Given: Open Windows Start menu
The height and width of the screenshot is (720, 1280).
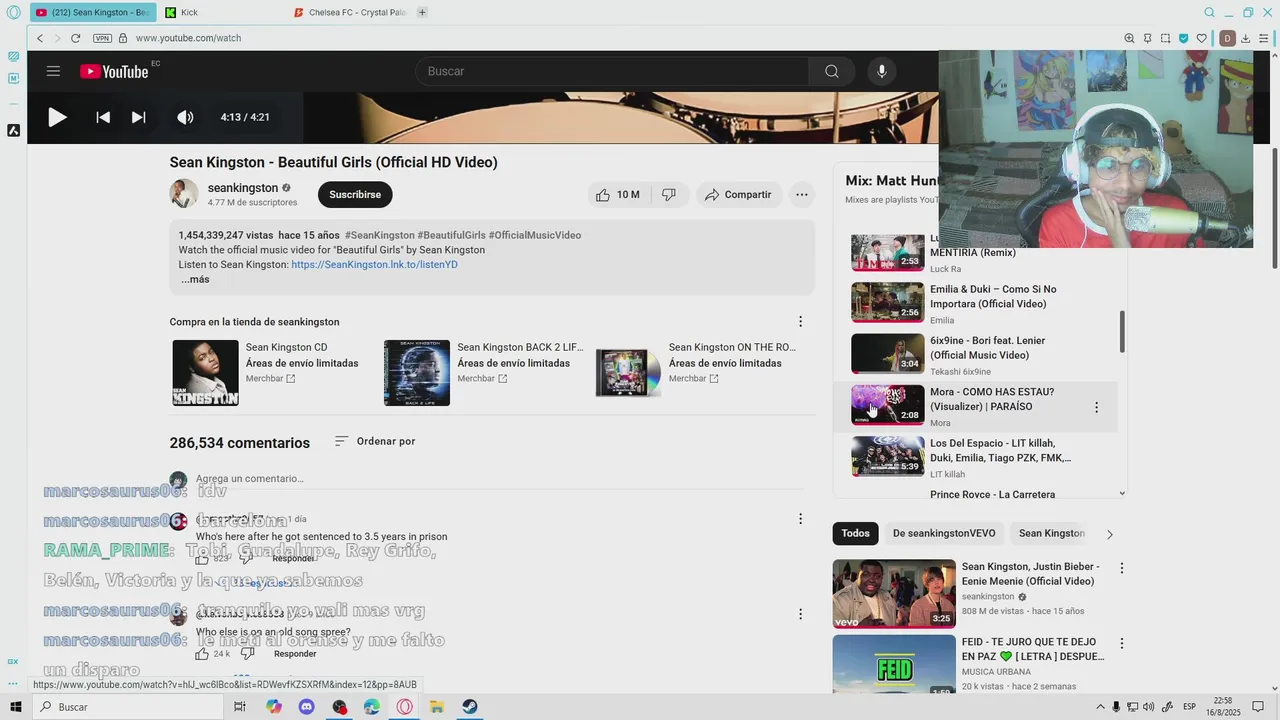Looking at the screenshot, I should click(x=15, y=707).
